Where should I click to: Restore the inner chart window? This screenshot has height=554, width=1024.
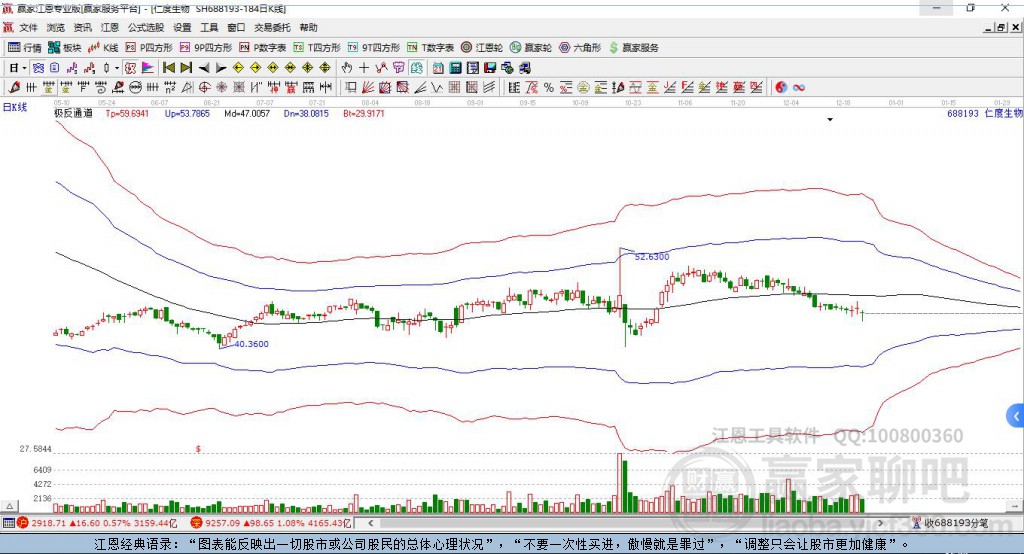coord(1001,27)
